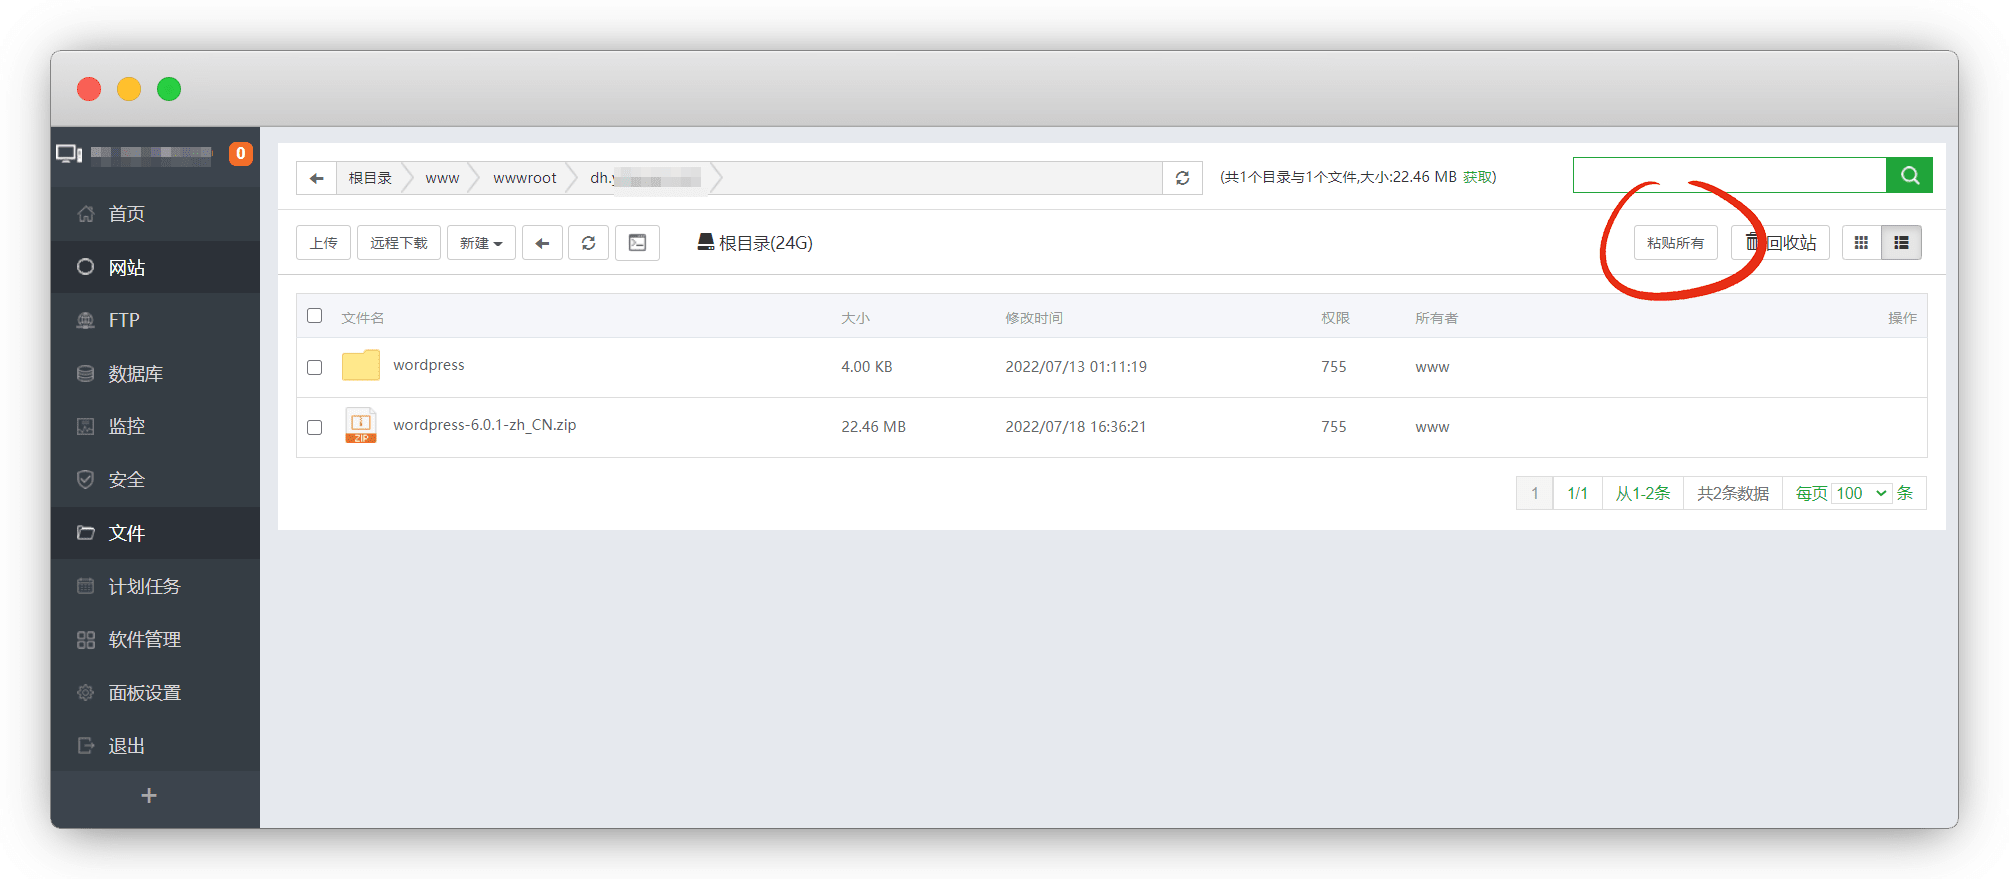Open 安全 security settings
Screen dimensions: 2009x879
pyautogui.click(x=126, y=480)
